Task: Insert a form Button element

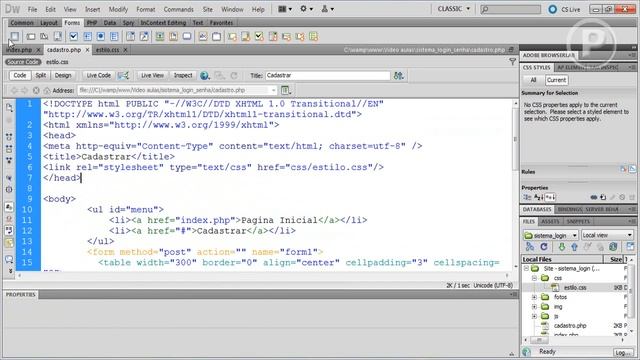Action: (x=187, y=36)
